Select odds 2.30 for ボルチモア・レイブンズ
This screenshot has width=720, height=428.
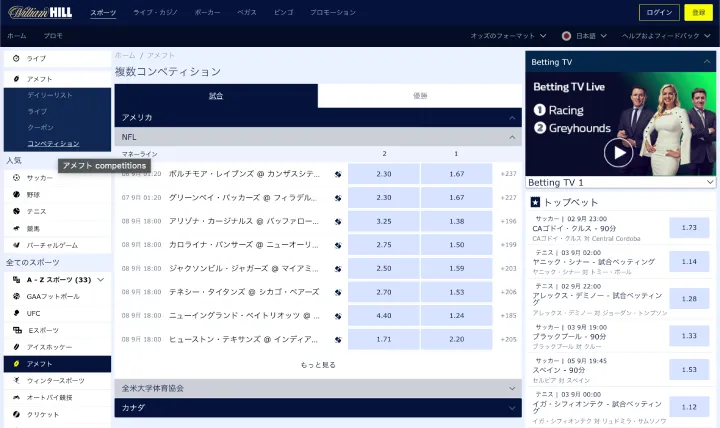click(x=383, y=174)
